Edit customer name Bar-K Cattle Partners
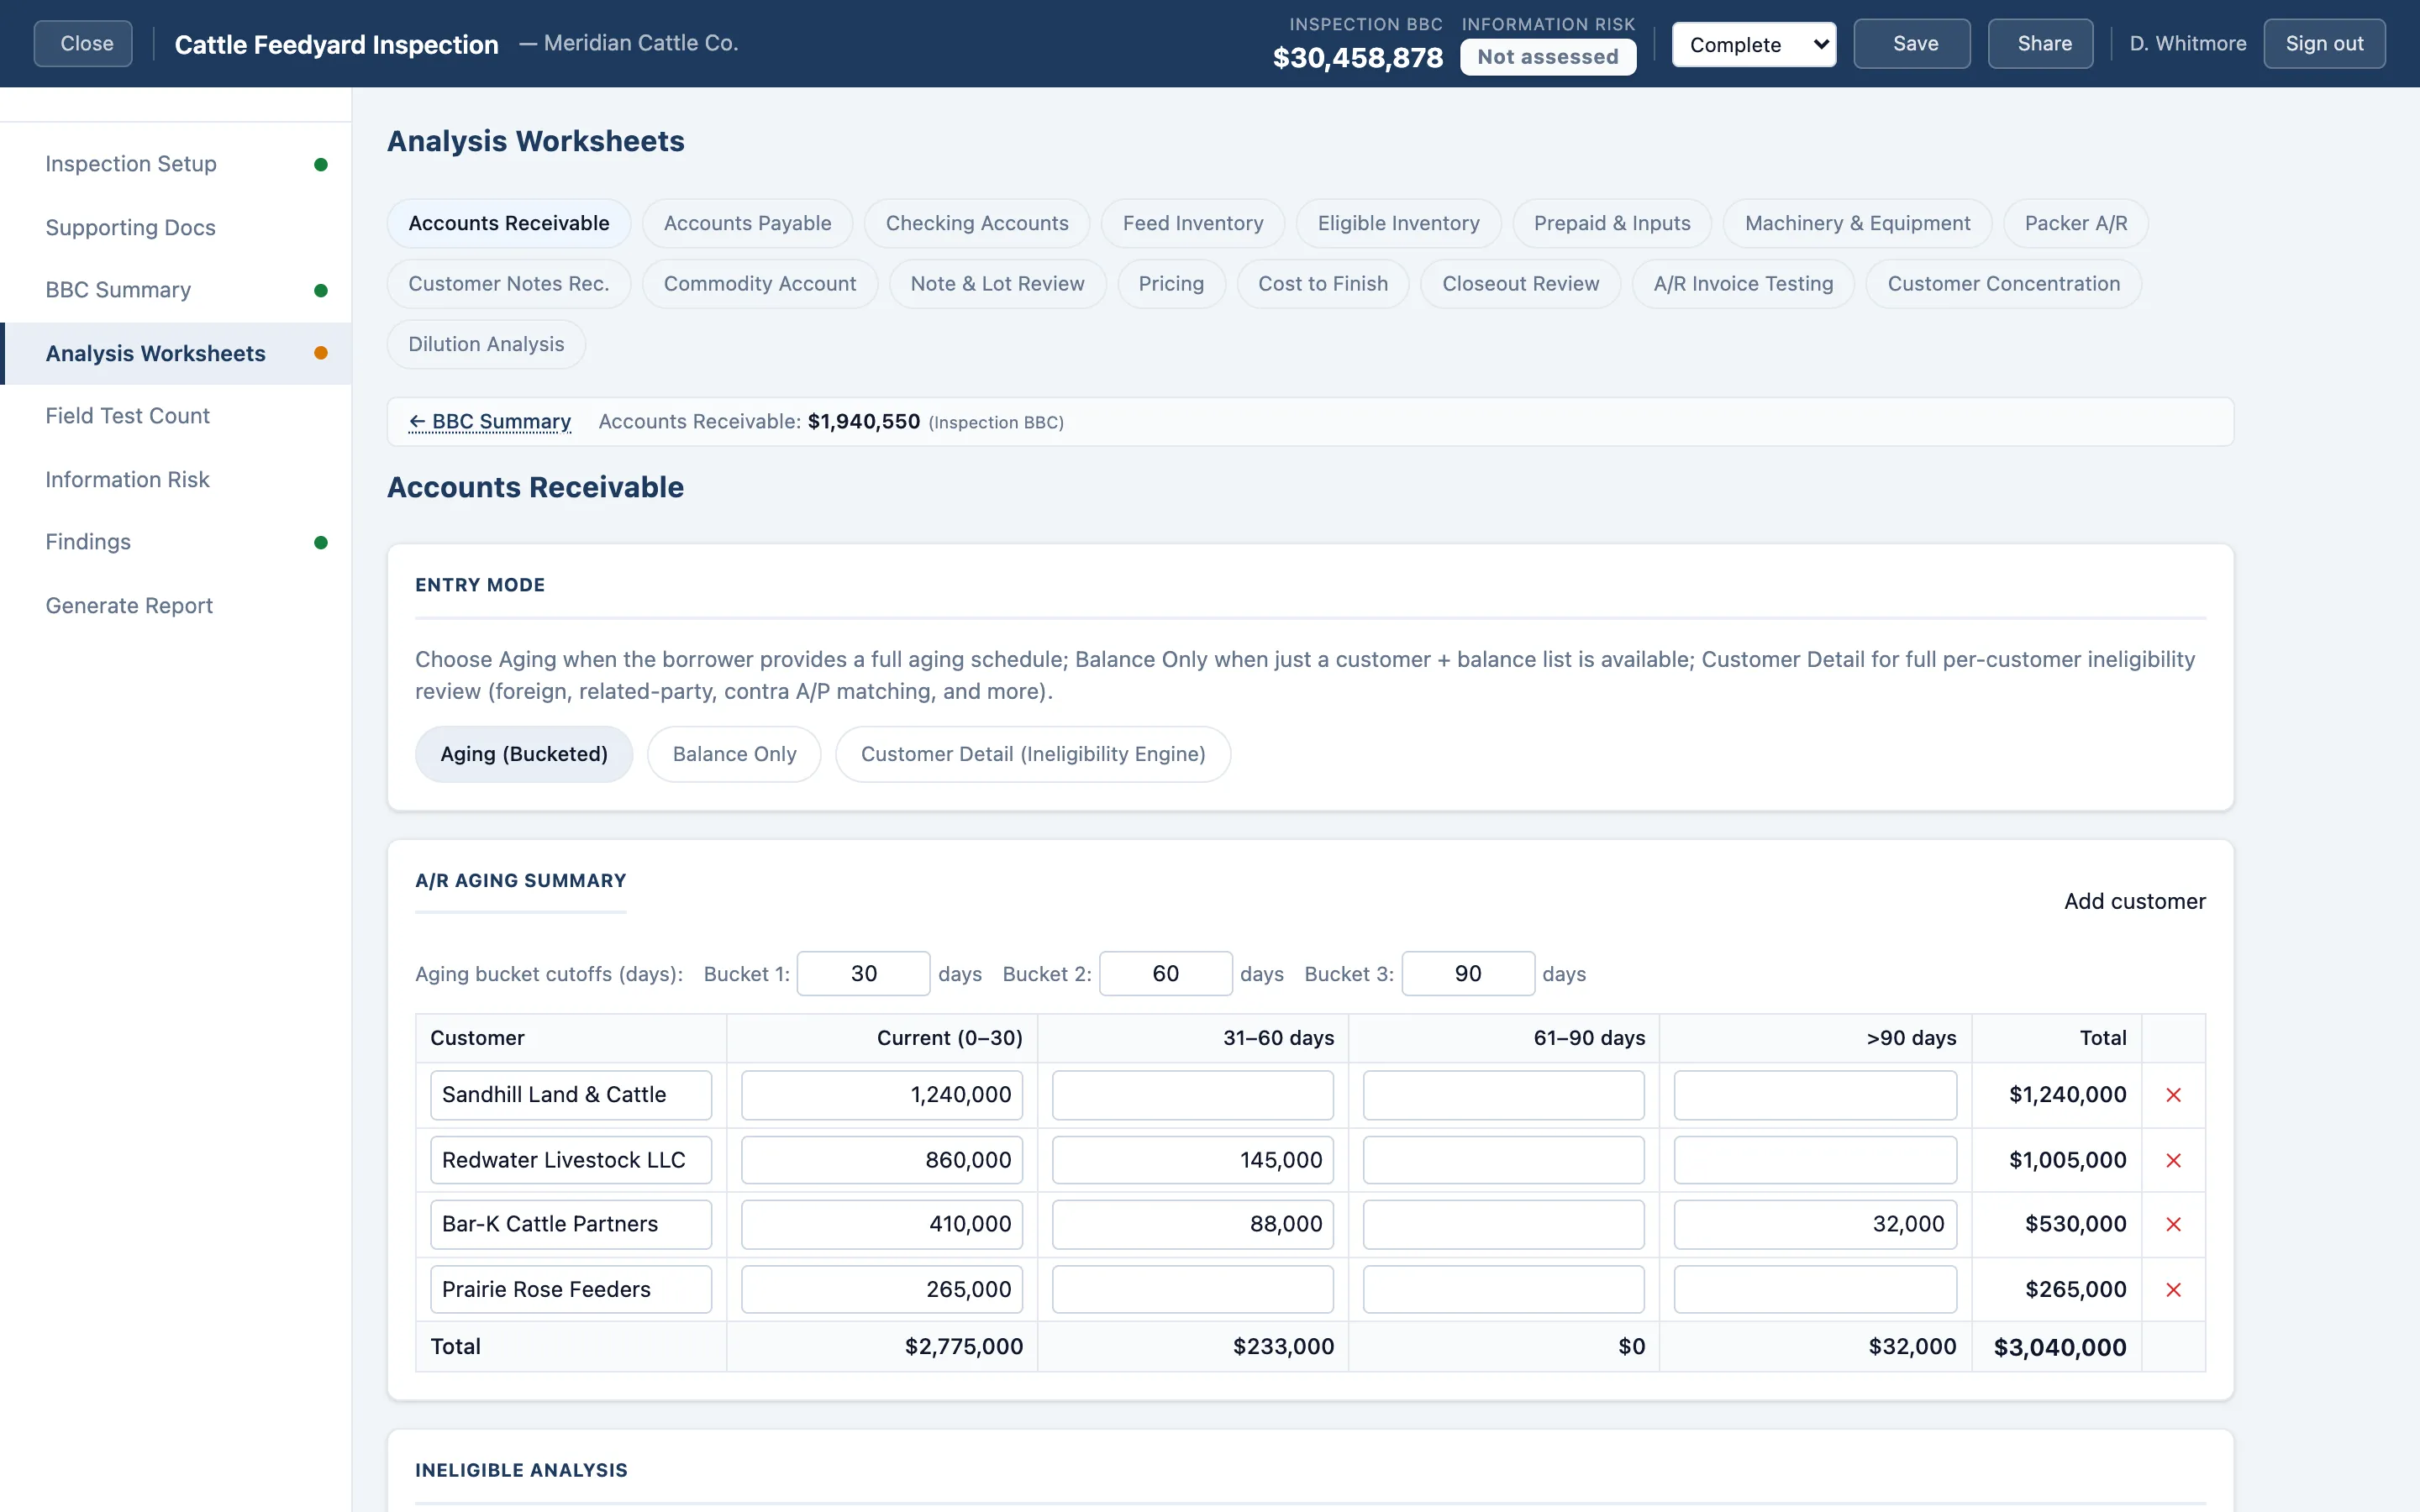 (x=571, y=1224)
